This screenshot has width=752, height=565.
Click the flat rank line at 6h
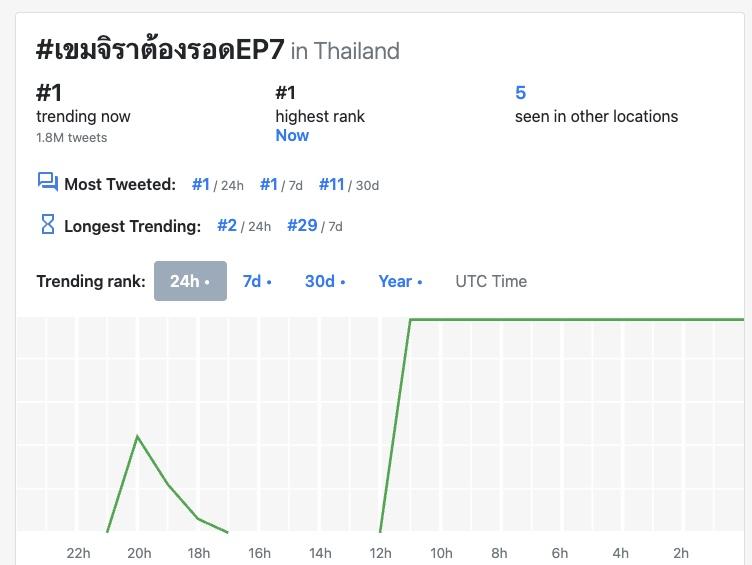click(560, 319)
